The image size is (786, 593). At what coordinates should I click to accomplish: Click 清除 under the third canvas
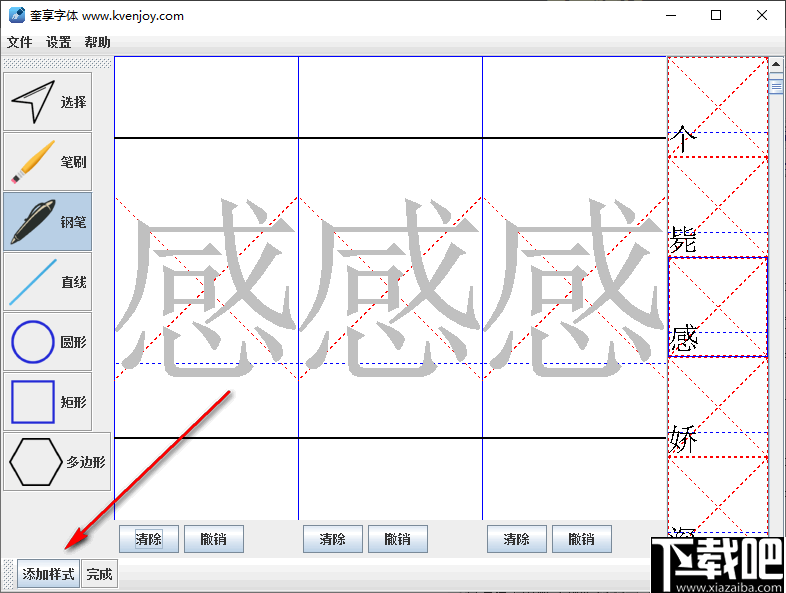[x=516, y=539]
